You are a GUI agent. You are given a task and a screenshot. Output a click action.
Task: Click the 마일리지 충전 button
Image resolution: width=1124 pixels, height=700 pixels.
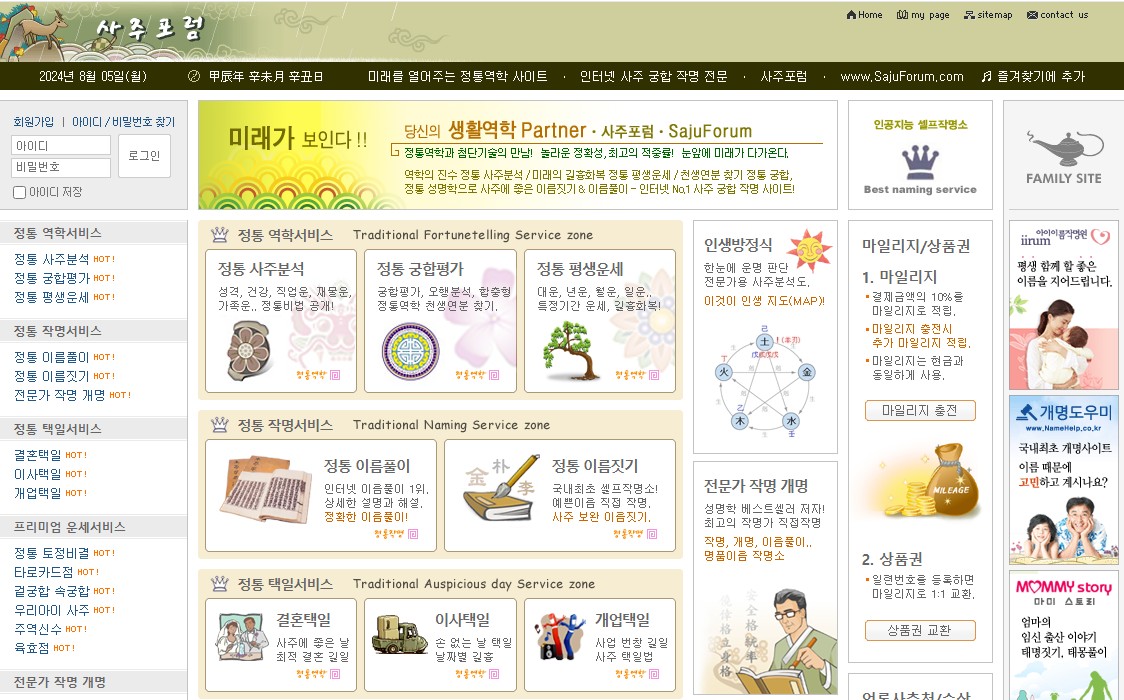point(920,410)
